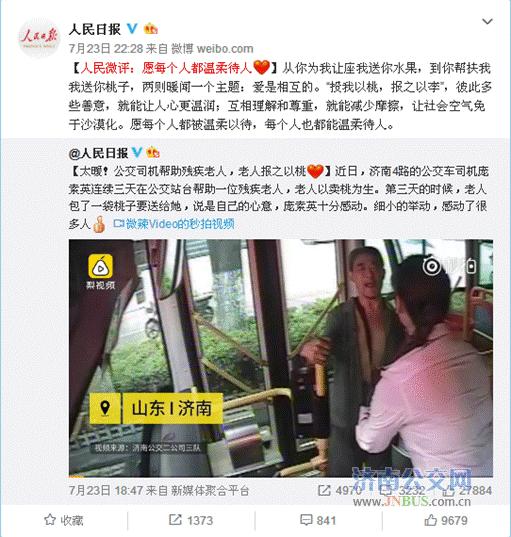Repost this post showing 1373 shares
Image resolution: width=511 pixels, height=537 pixels.
[x=191, y=520]
